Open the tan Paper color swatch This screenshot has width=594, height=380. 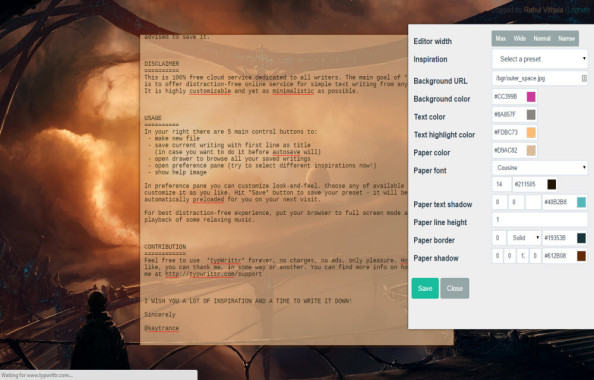tap(531, 150)
